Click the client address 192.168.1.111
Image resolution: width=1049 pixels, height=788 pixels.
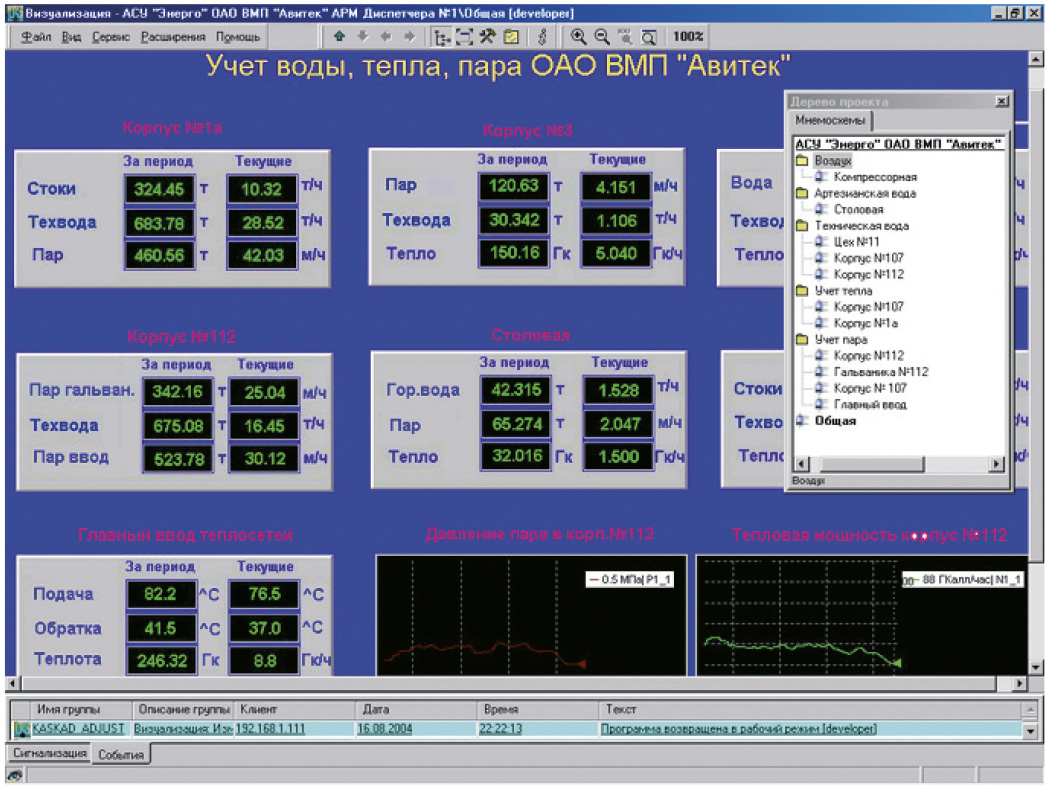[270, 728]
